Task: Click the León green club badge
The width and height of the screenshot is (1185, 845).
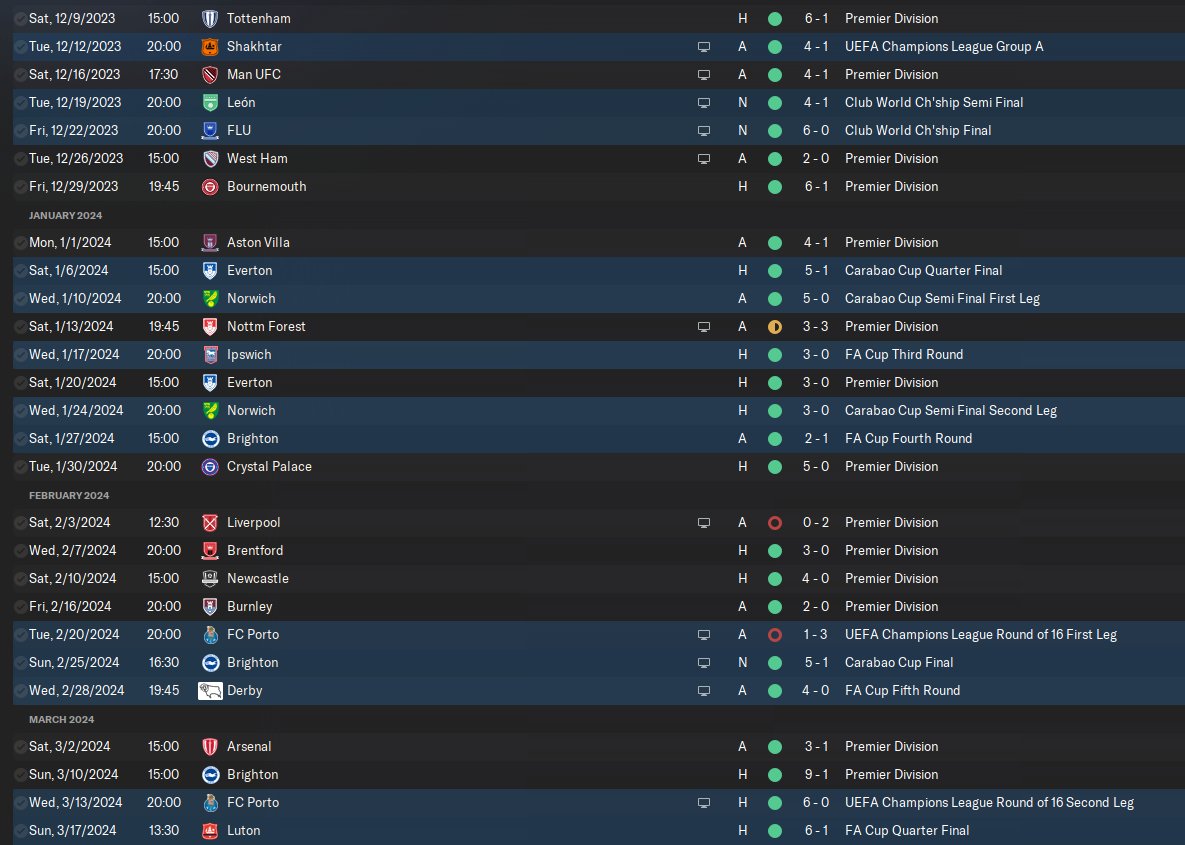Action: coord(210,102)
